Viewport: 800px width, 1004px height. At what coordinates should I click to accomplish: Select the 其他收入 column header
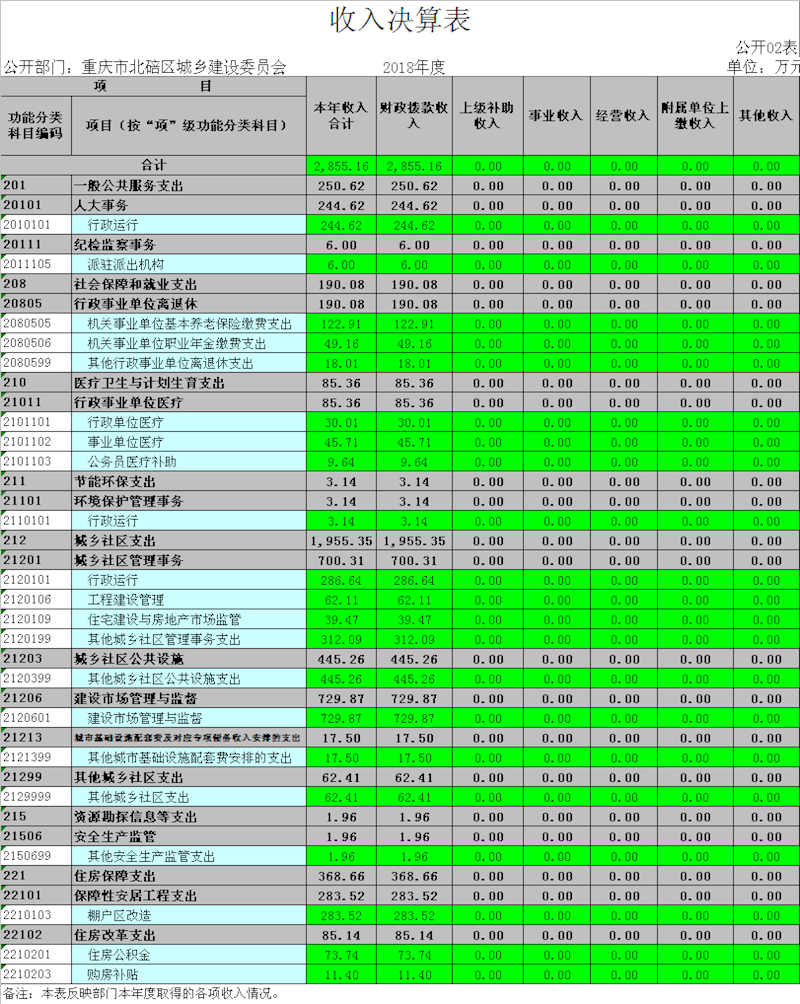pos(766,116)
